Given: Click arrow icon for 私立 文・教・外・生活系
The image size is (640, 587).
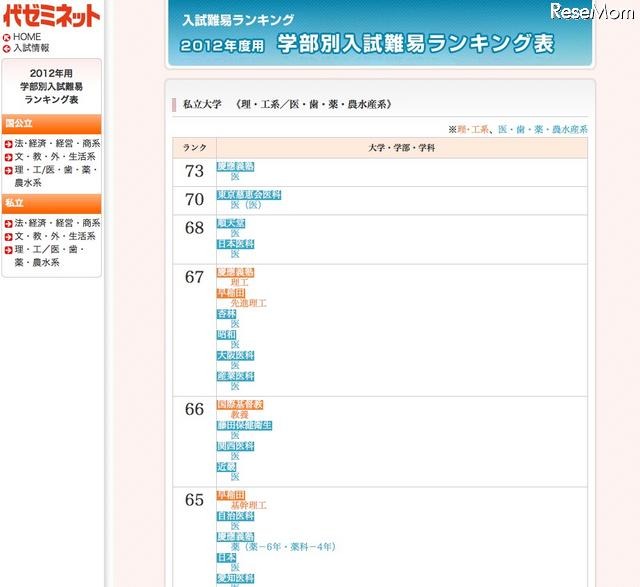Looking at the screenshot, I should (8, 236).
